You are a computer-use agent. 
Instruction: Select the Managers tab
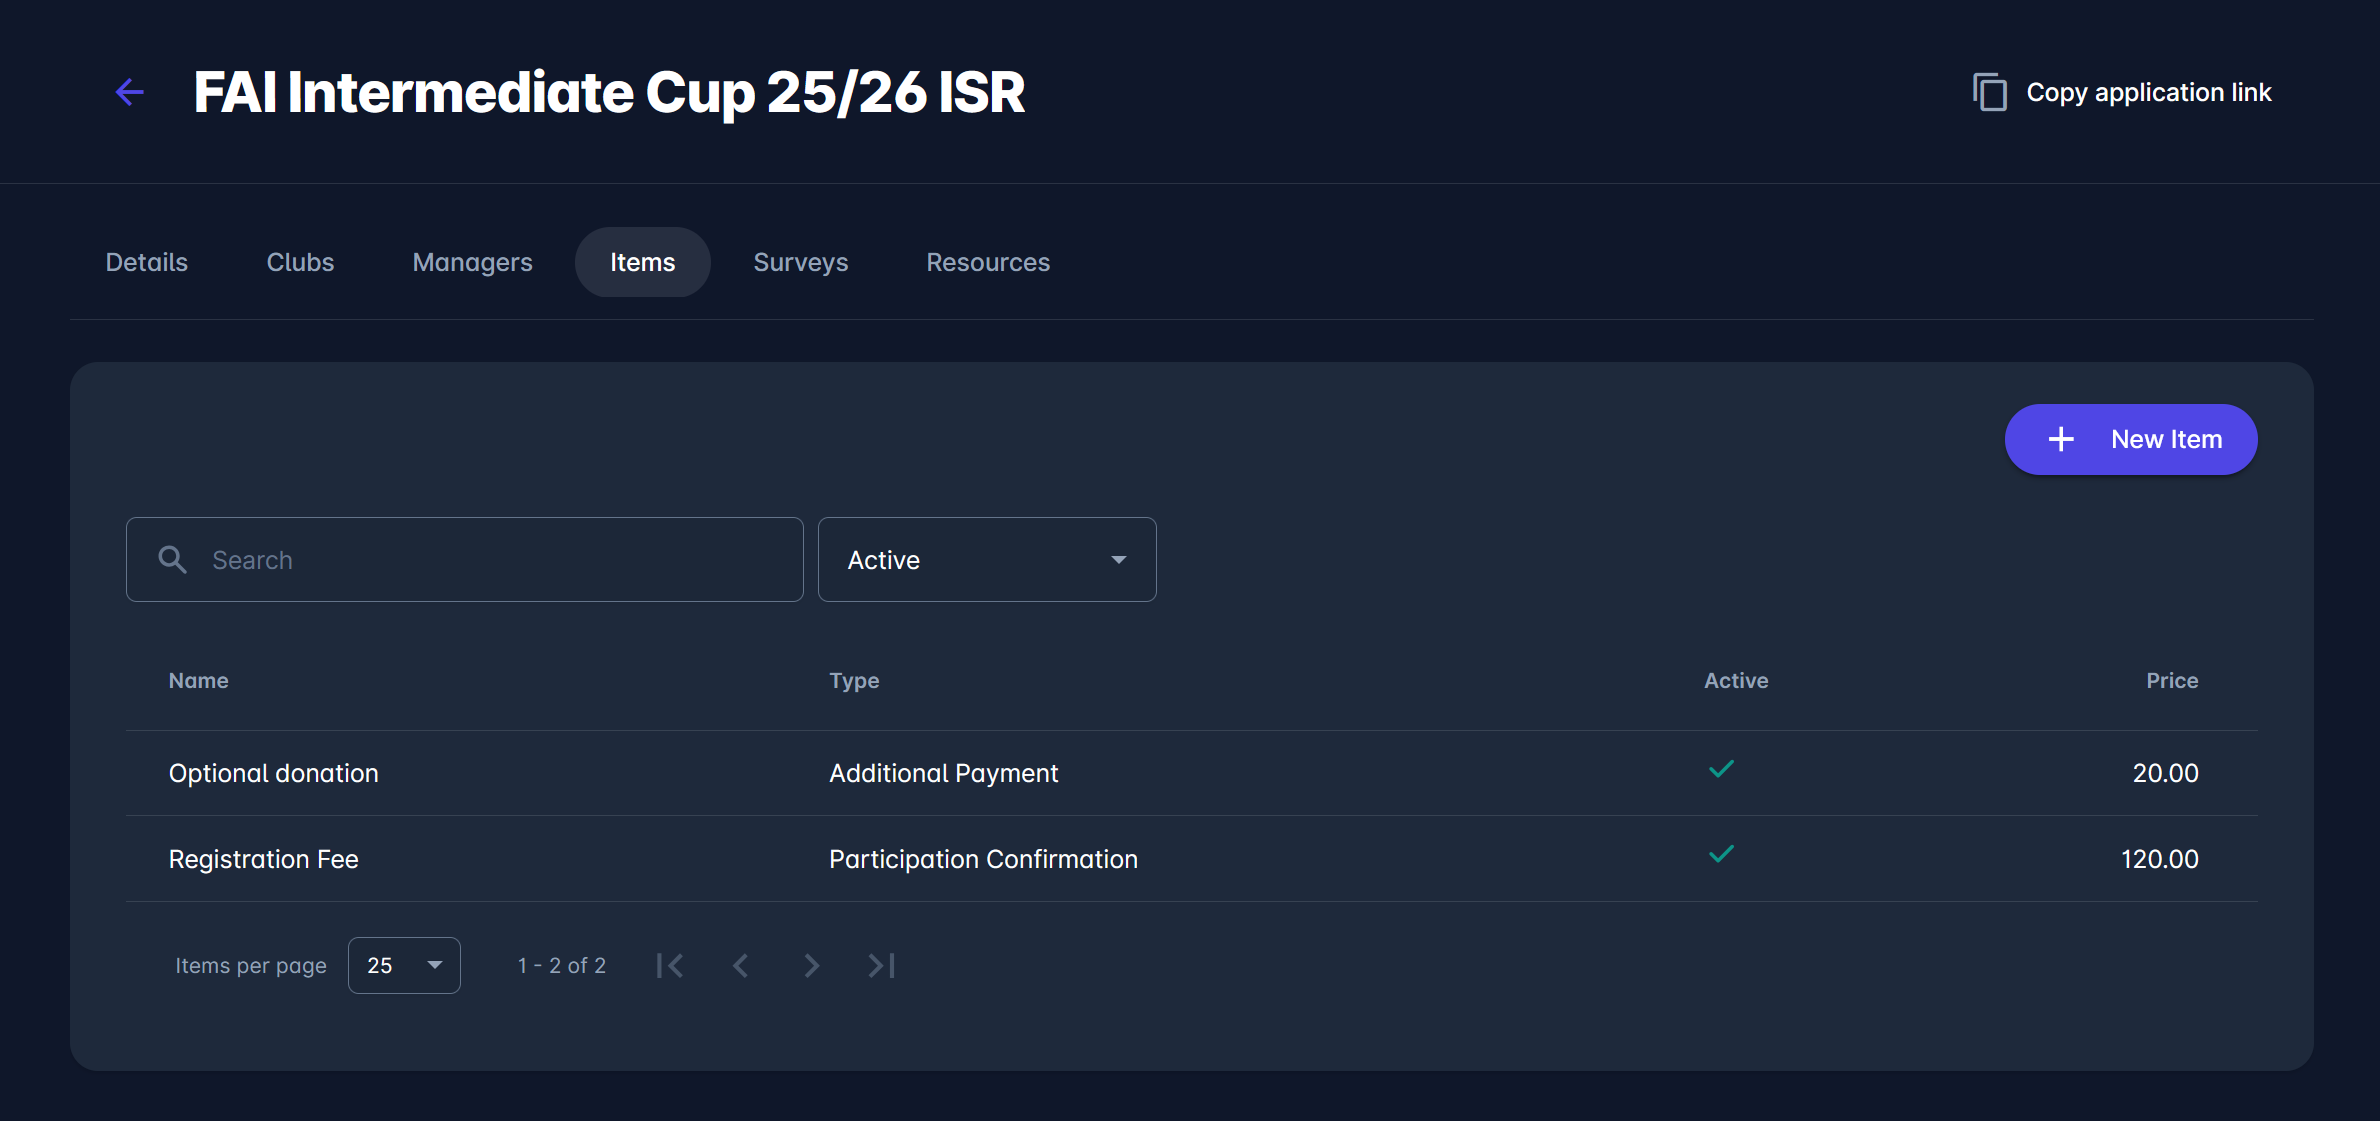472,262
